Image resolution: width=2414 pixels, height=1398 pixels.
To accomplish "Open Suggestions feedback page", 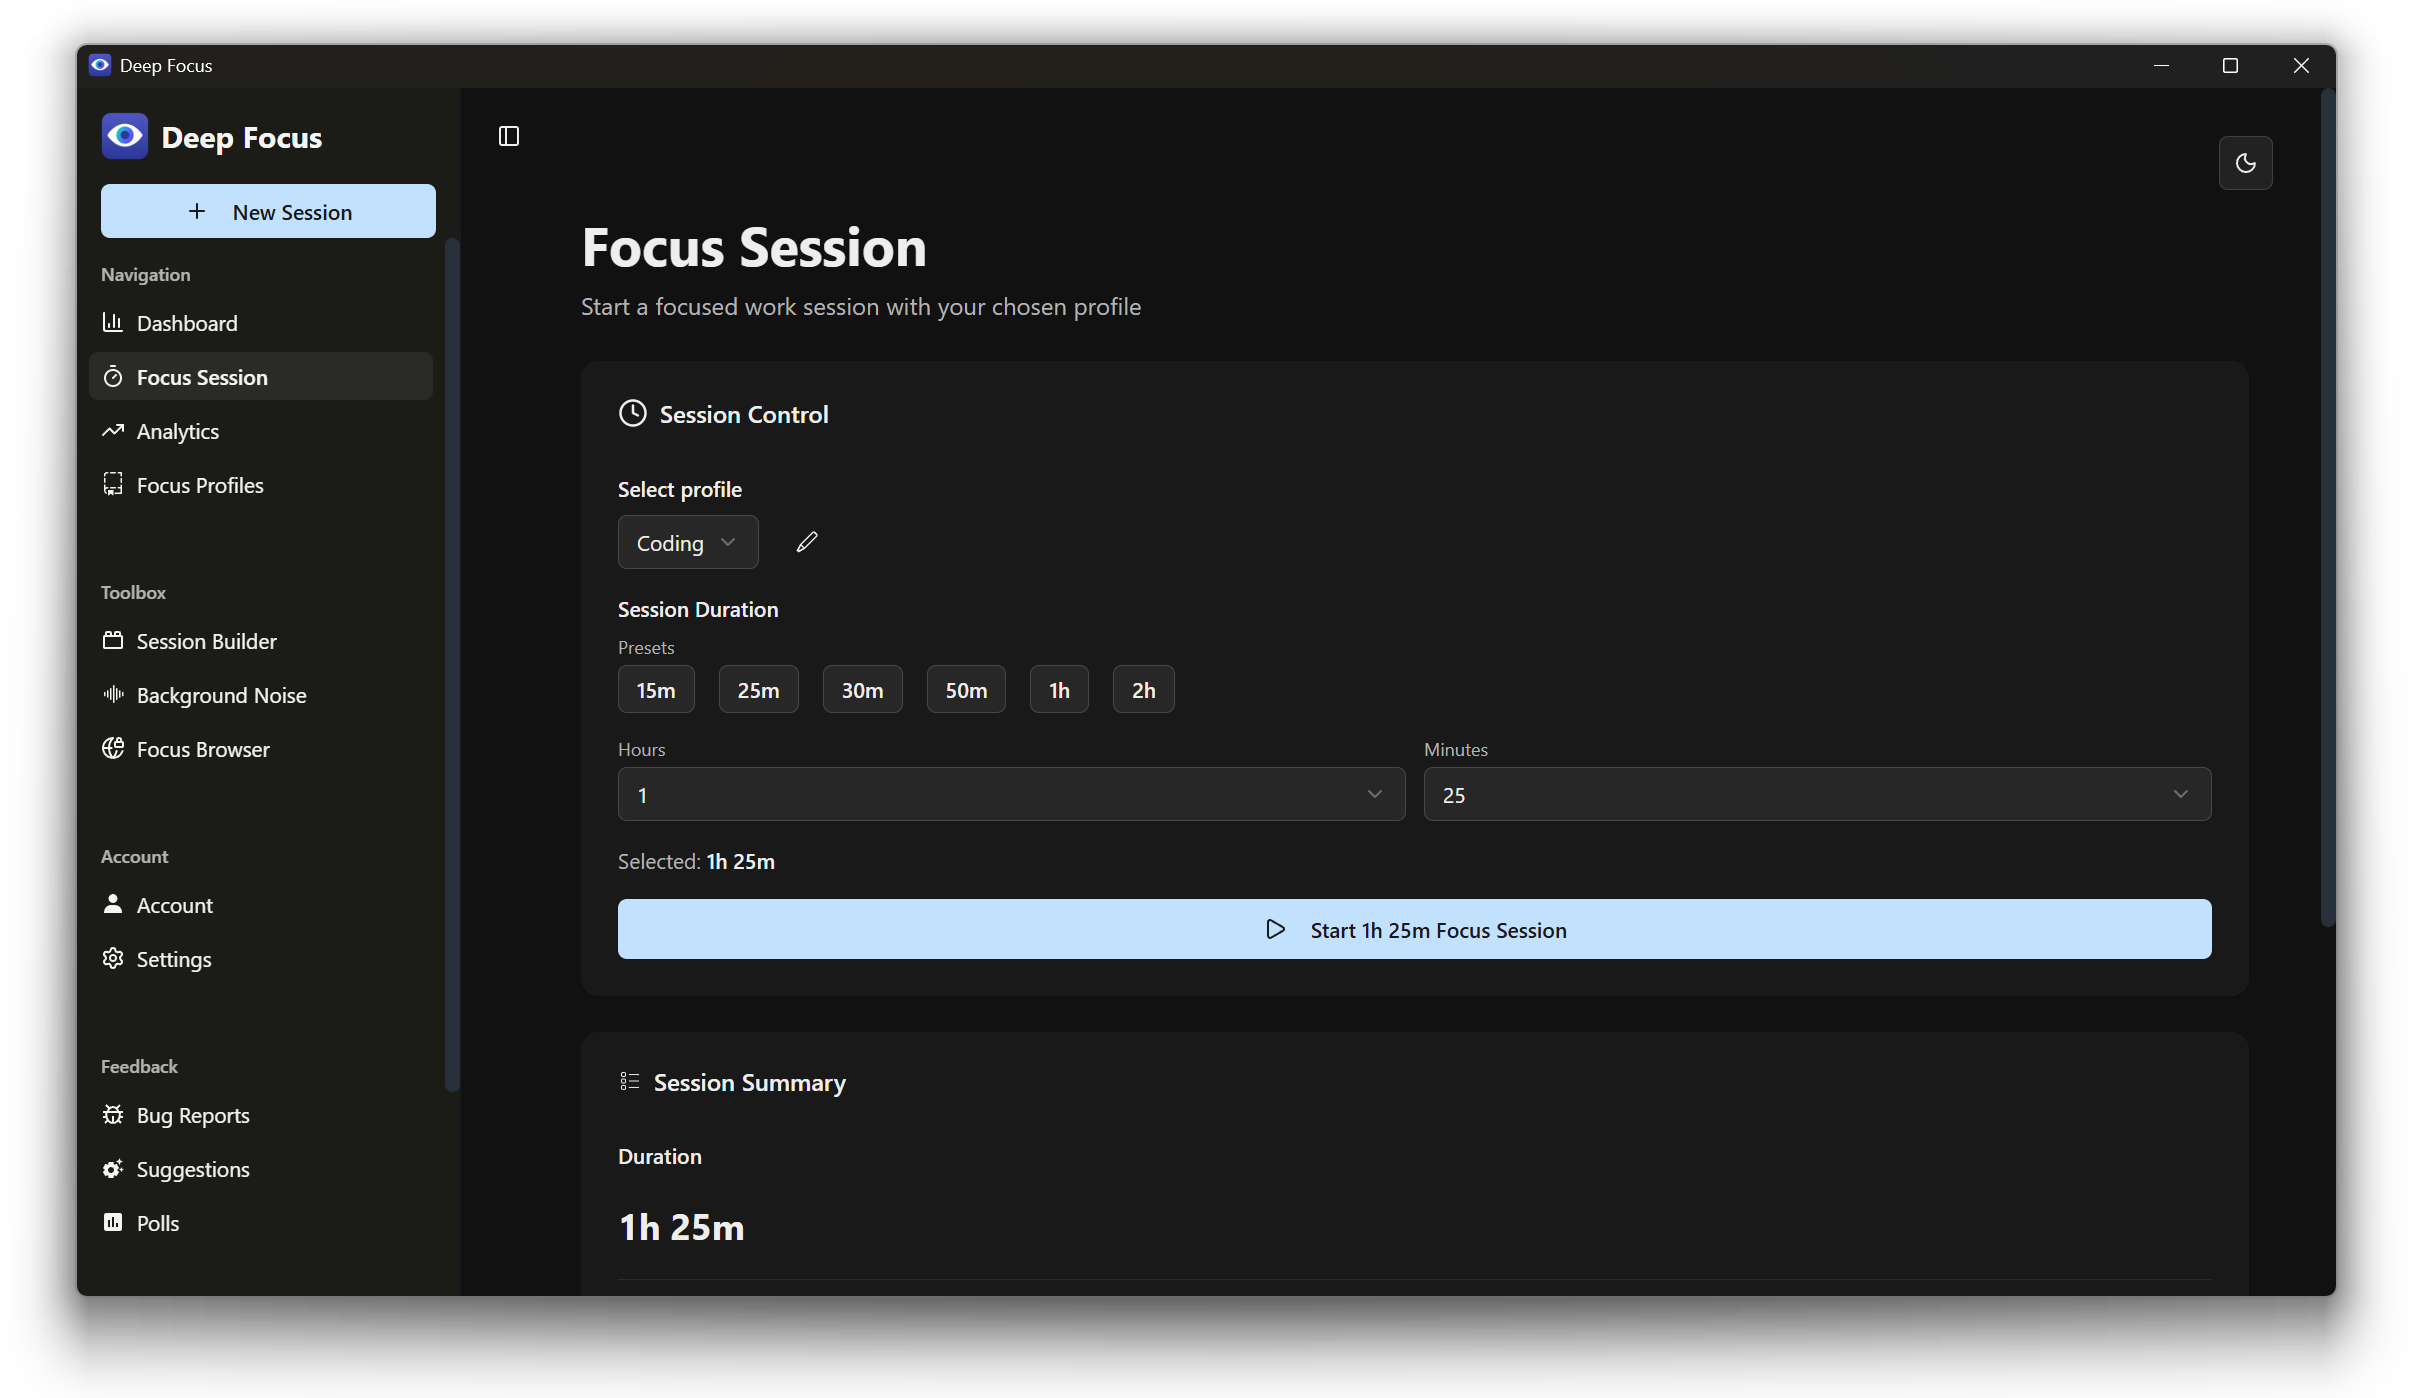I will [x=261, y=1169].
